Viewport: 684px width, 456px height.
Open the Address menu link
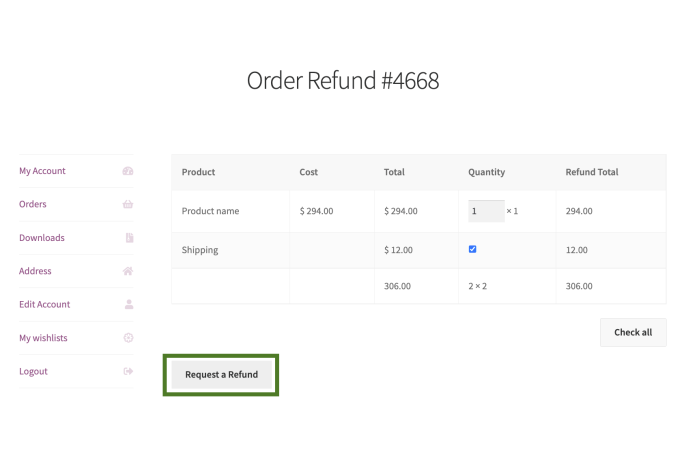[35, 271]
